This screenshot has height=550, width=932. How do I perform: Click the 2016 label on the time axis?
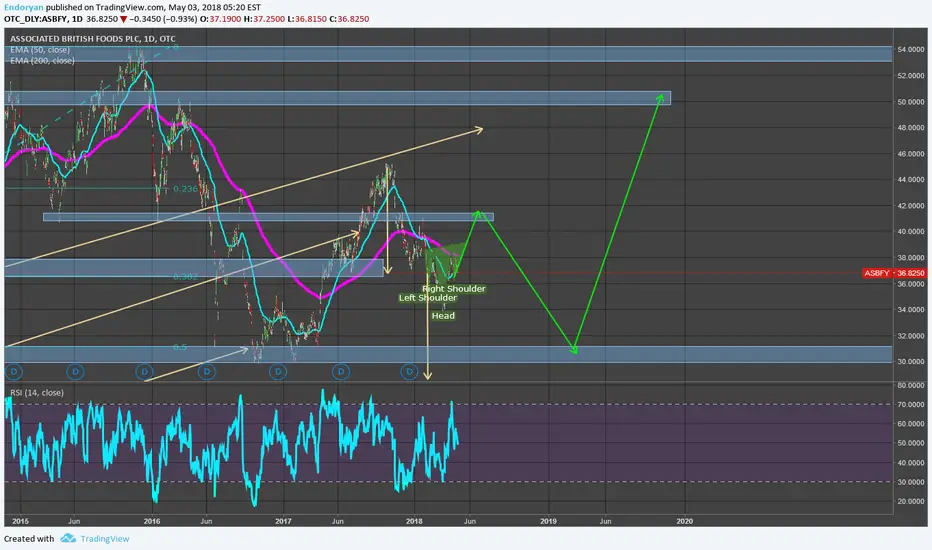152,521
